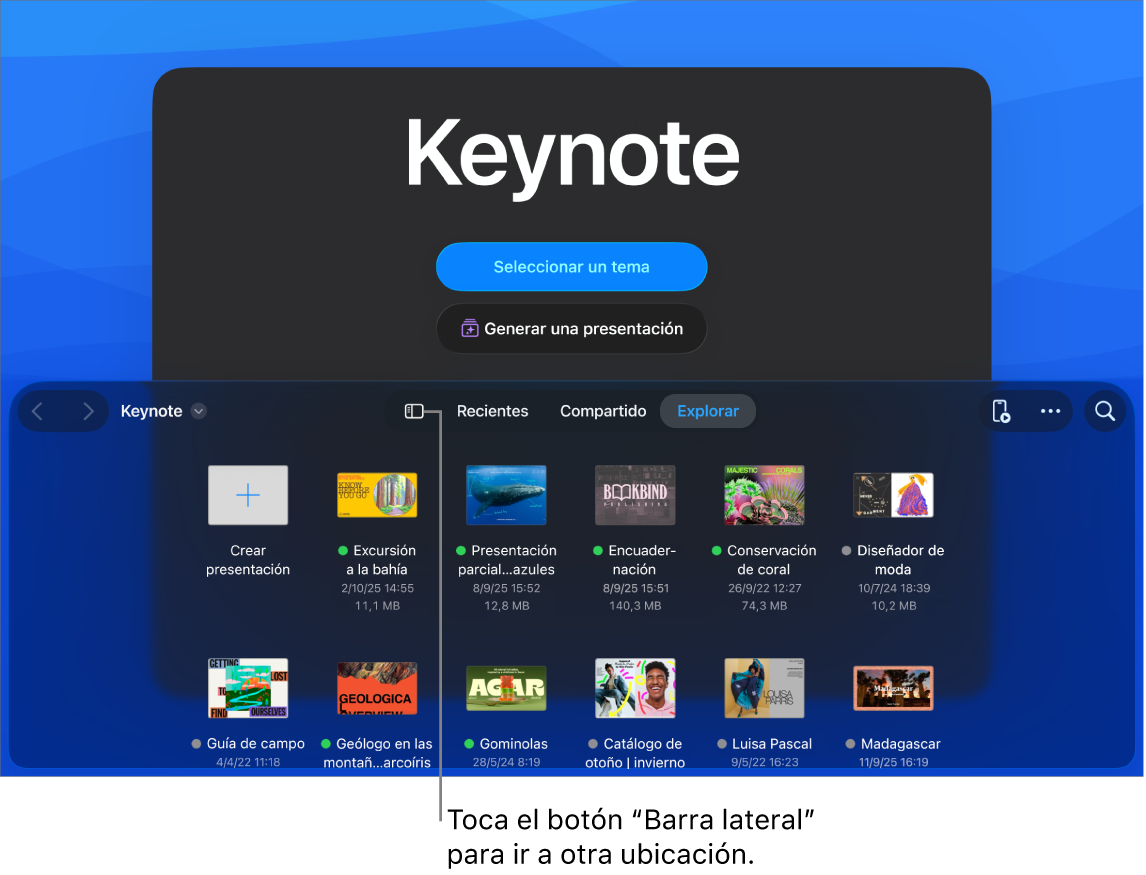Screen dimensions: 1146x875
Task: Click the 12,8 MB file size
Action: [x=506, y=606]
